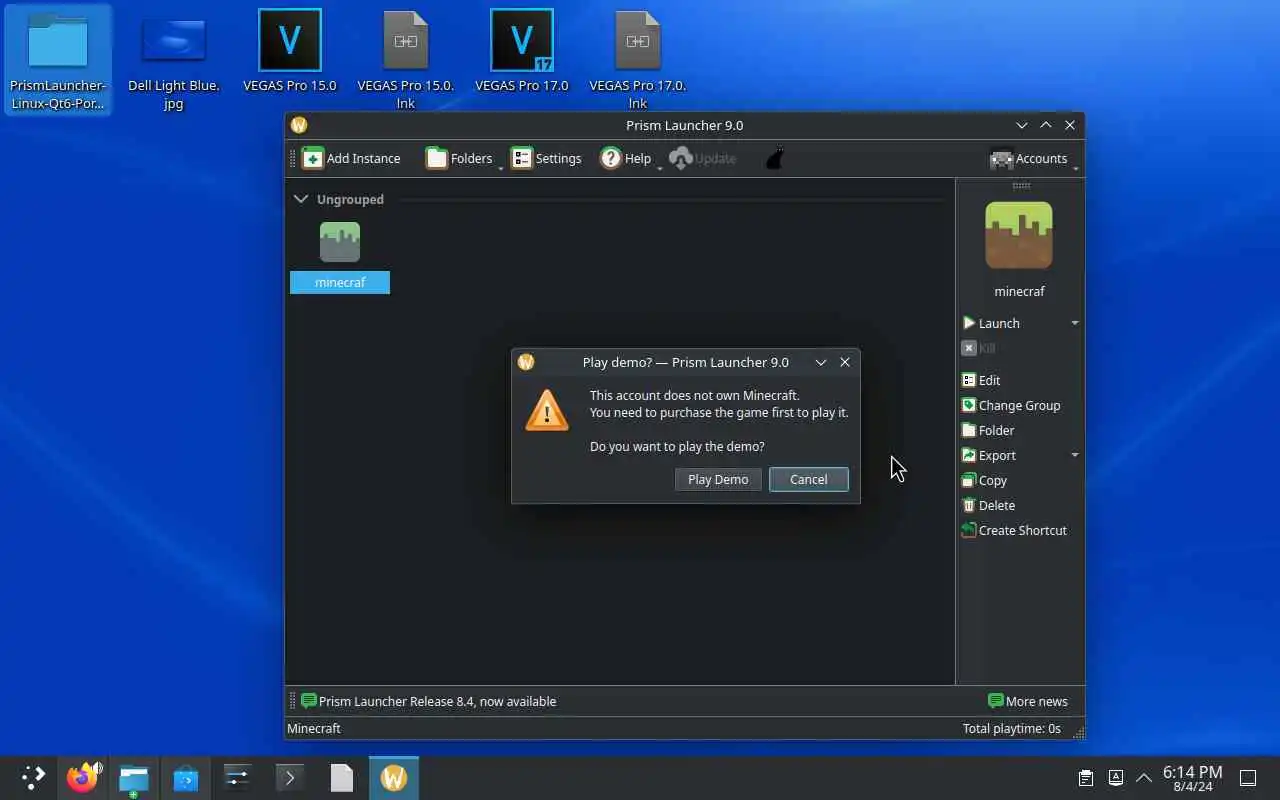This screenshot has height=800, width=1280.
Task: Open system settings sliders taskbar icon
Action: [x=238, y=778]
